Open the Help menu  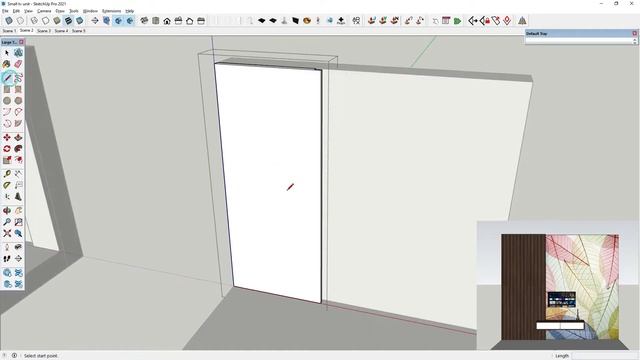(x=129, y=11)
